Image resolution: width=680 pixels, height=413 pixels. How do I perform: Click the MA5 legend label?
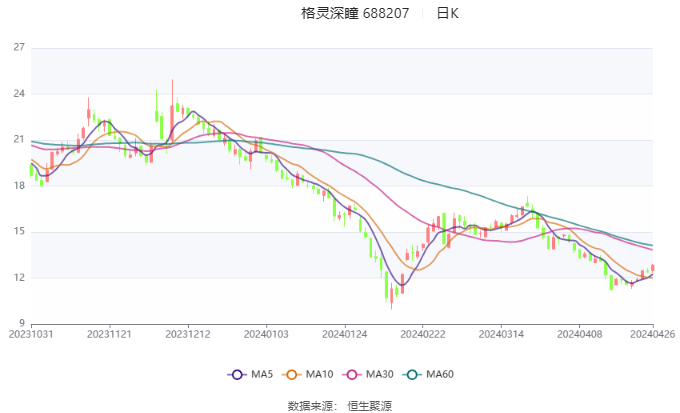tap(262, 374)
